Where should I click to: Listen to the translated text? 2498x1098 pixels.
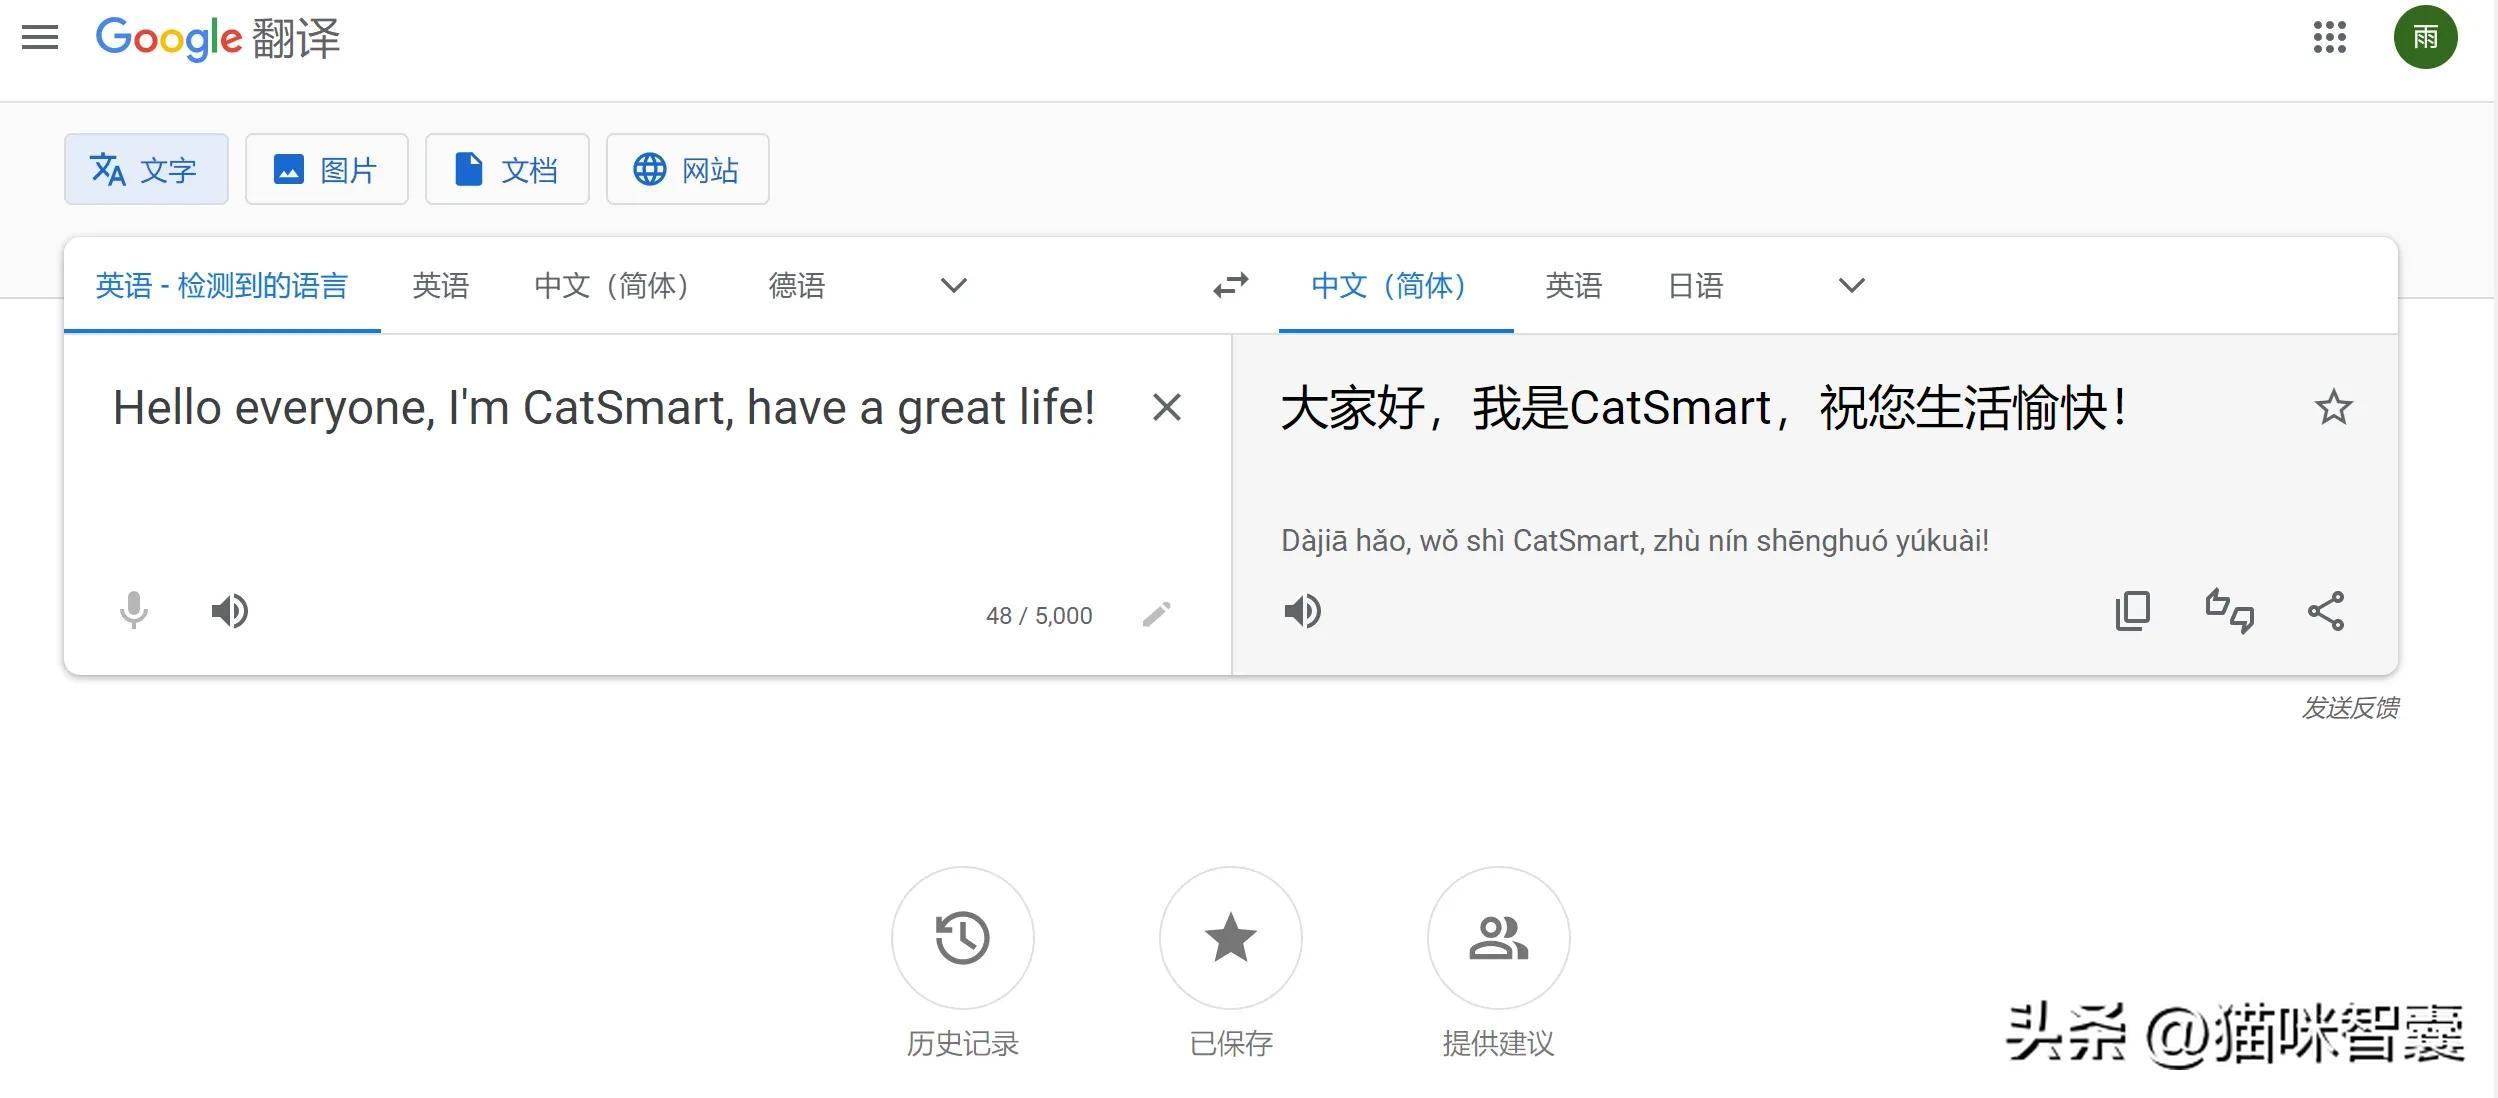[1303, 610]
